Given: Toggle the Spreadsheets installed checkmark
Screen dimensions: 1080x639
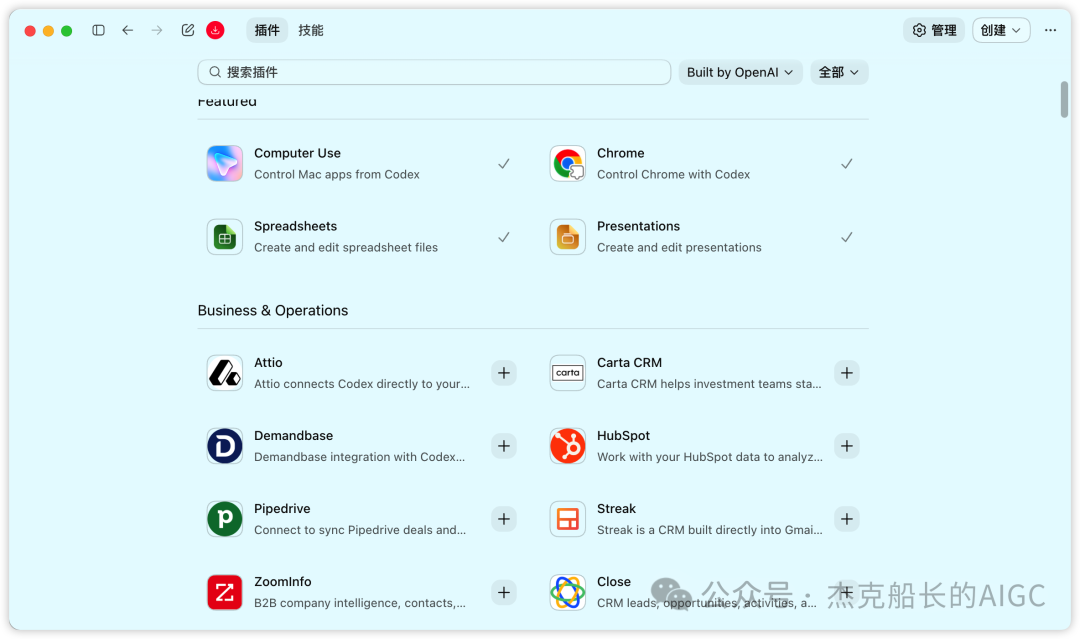Looking at the screenshot, I should pos(503,237).
